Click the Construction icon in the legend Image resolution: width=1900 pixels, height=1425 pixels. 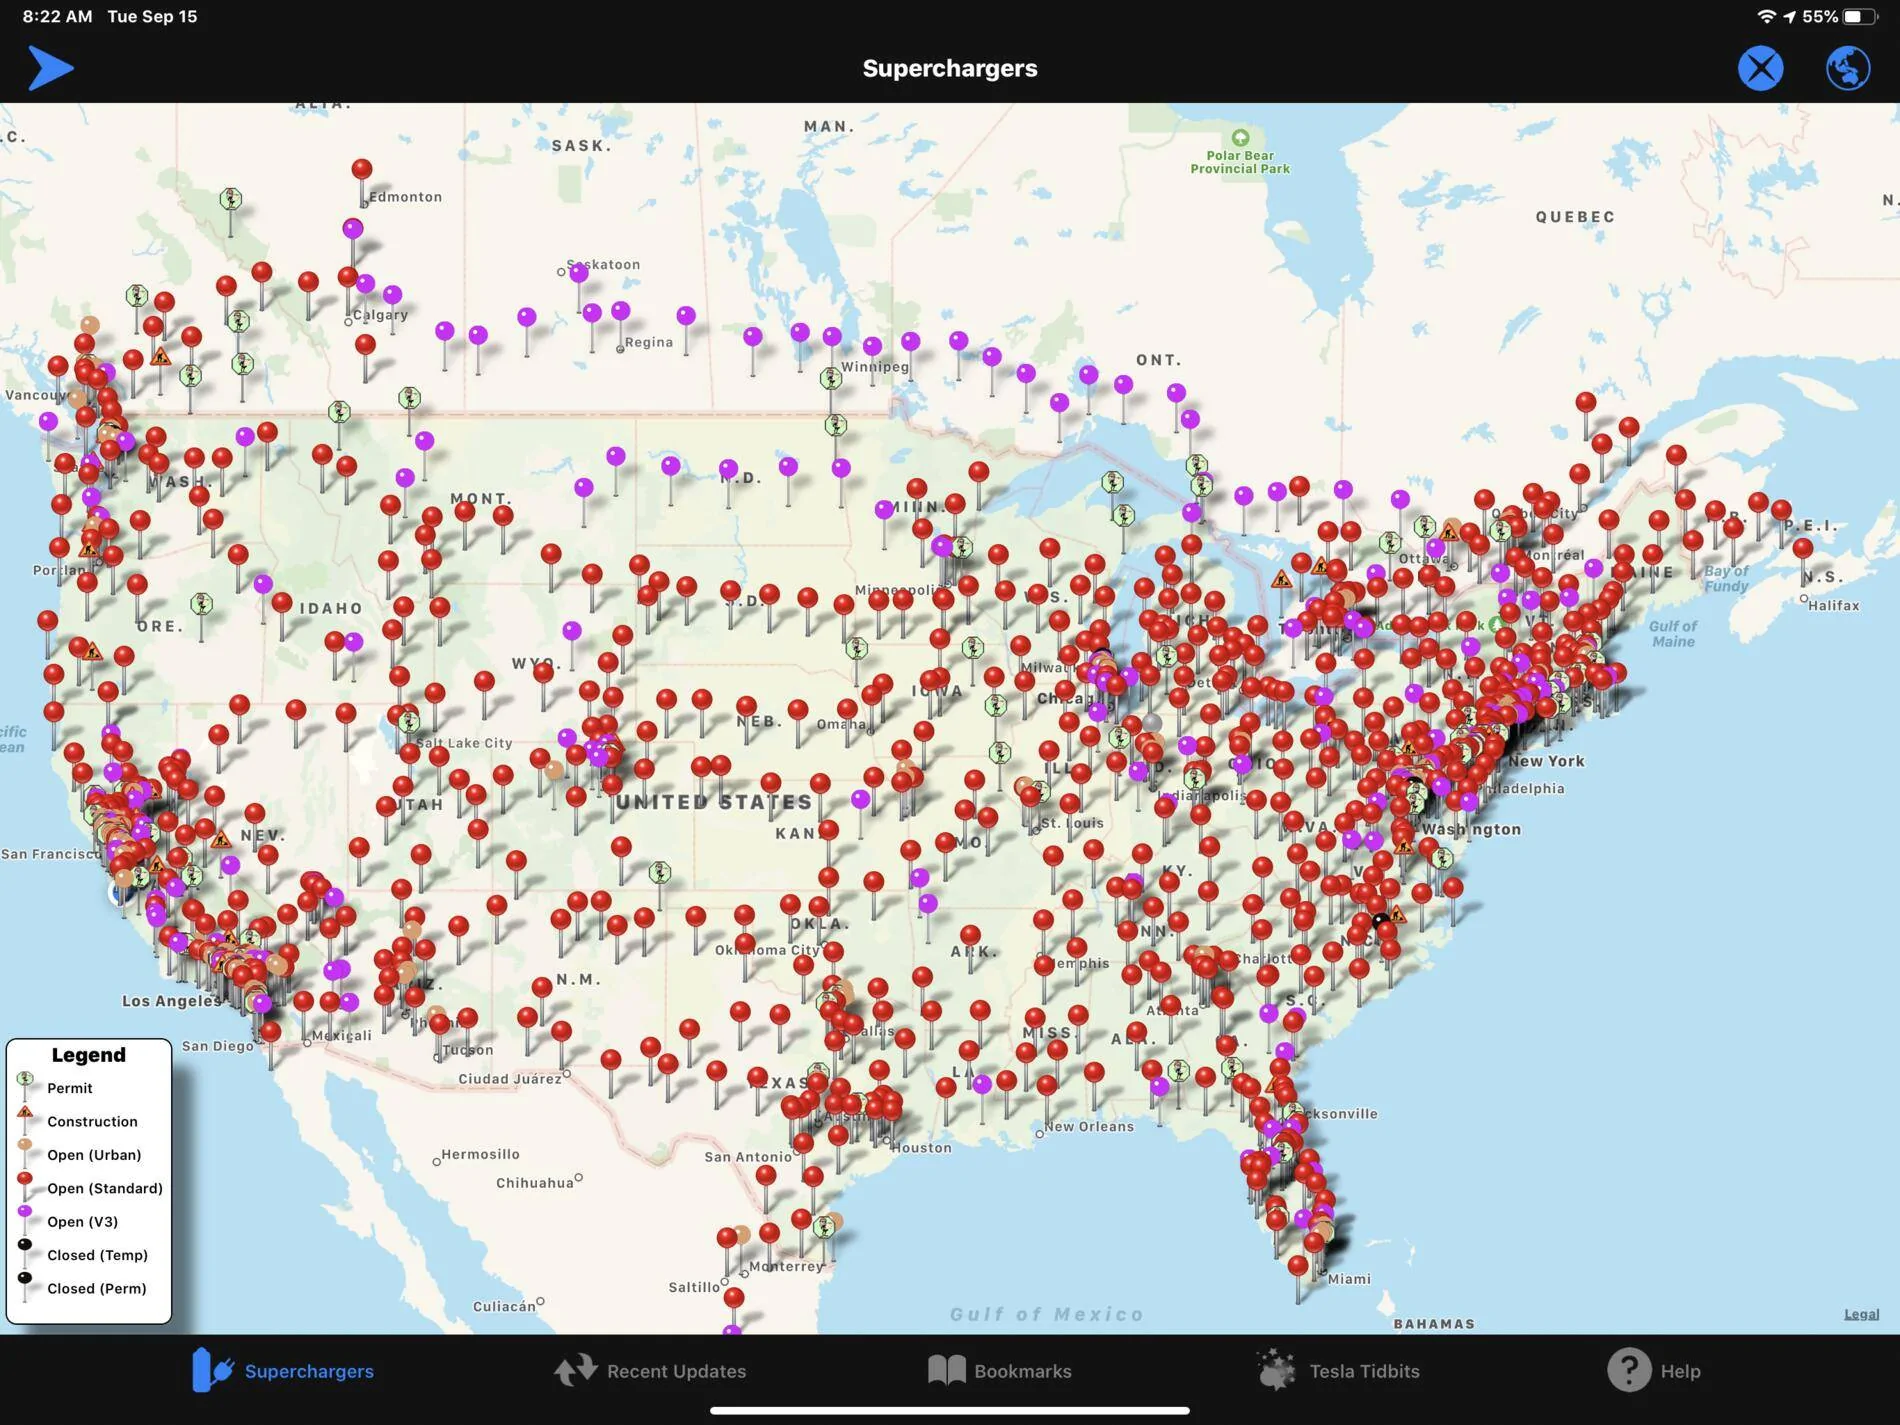(25, 1114)
